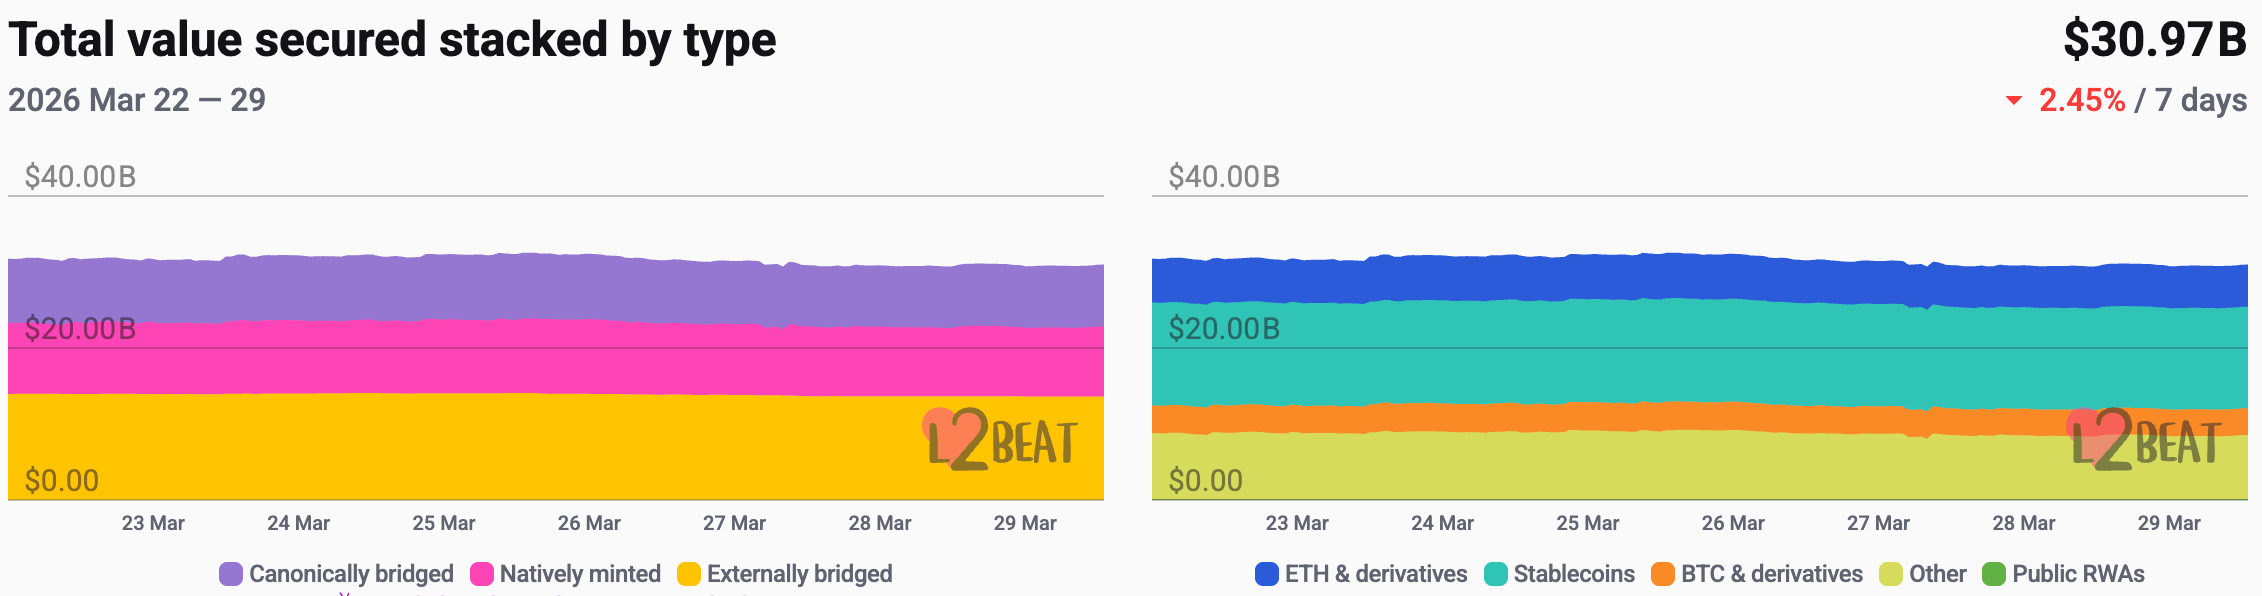This screenshot has width=2262, height=596.
Task: Click the $30.97B total value figure
Action: pyautogui.click(x=2155, y=40)
